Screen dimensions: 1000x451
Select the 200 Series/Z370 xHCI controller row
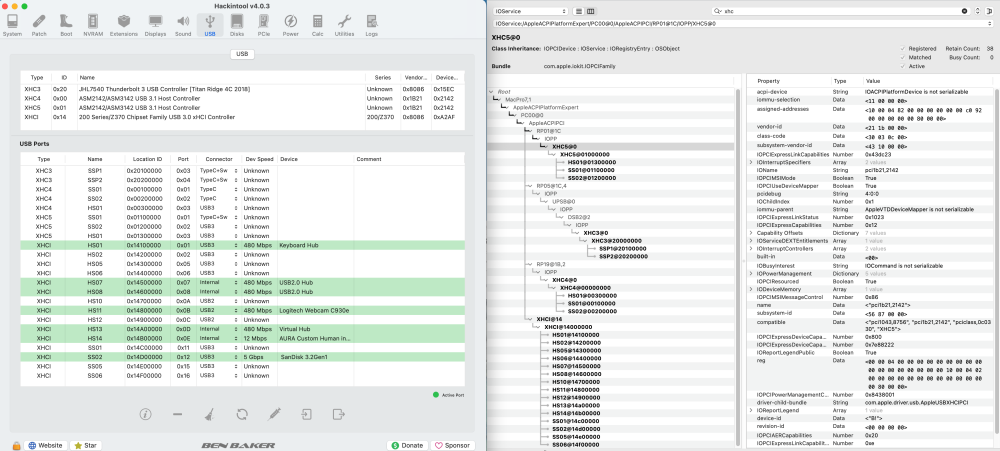(x=242, y=117)
